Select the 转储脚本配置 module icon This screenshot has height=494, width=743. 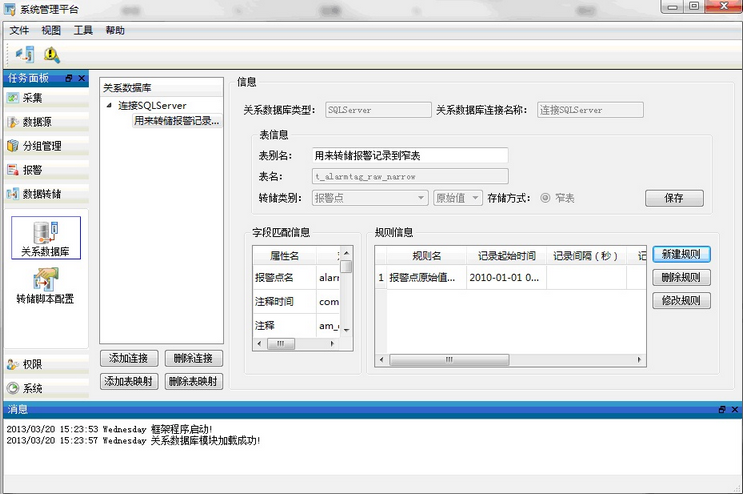[x=45, y=286]
